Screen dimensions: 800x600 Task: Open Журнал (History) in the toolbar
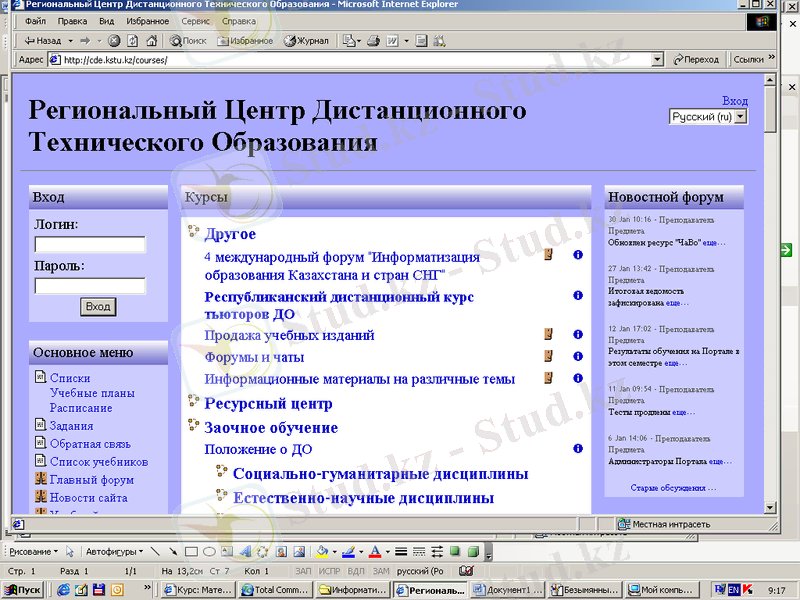click(x=306, y=41)
